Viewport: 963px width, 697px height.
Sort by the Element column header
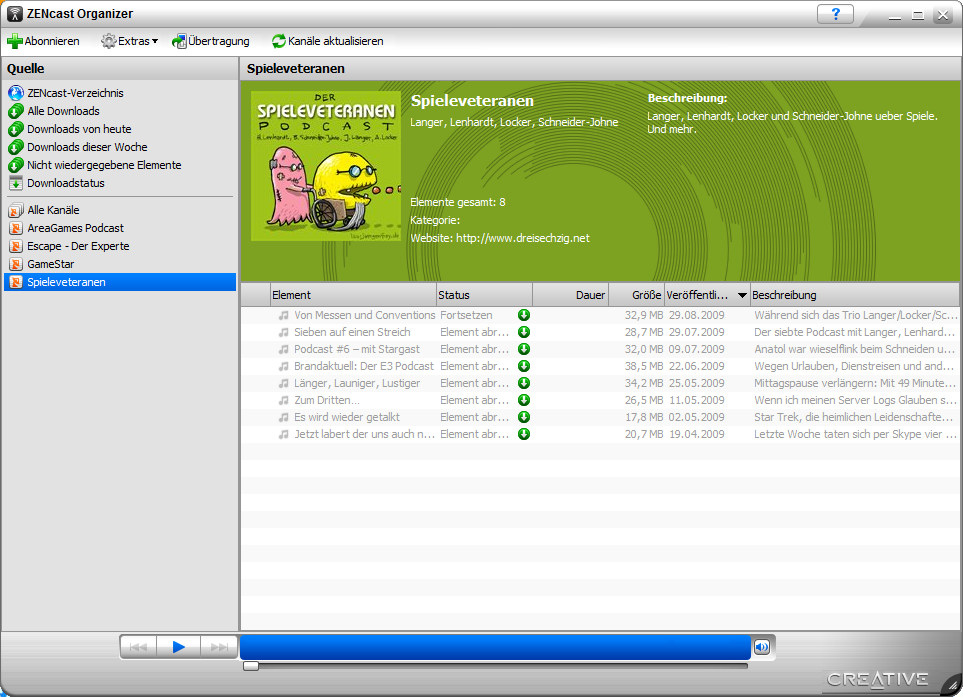[x=353, y=295]
